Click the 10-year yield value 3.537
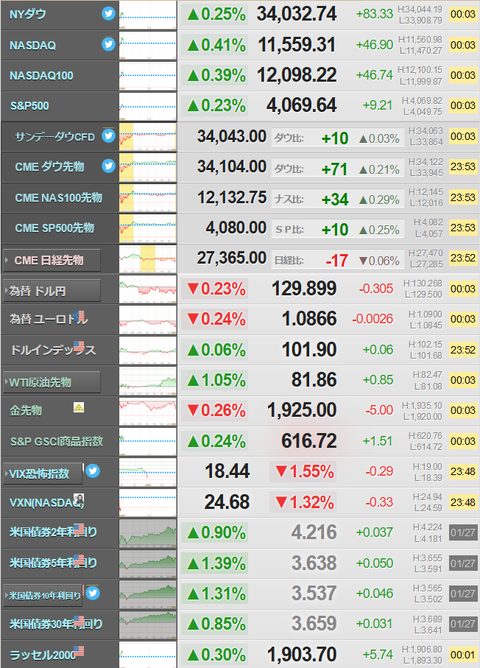The width and height of the screenshot is (480, 668). click(314, 593)
